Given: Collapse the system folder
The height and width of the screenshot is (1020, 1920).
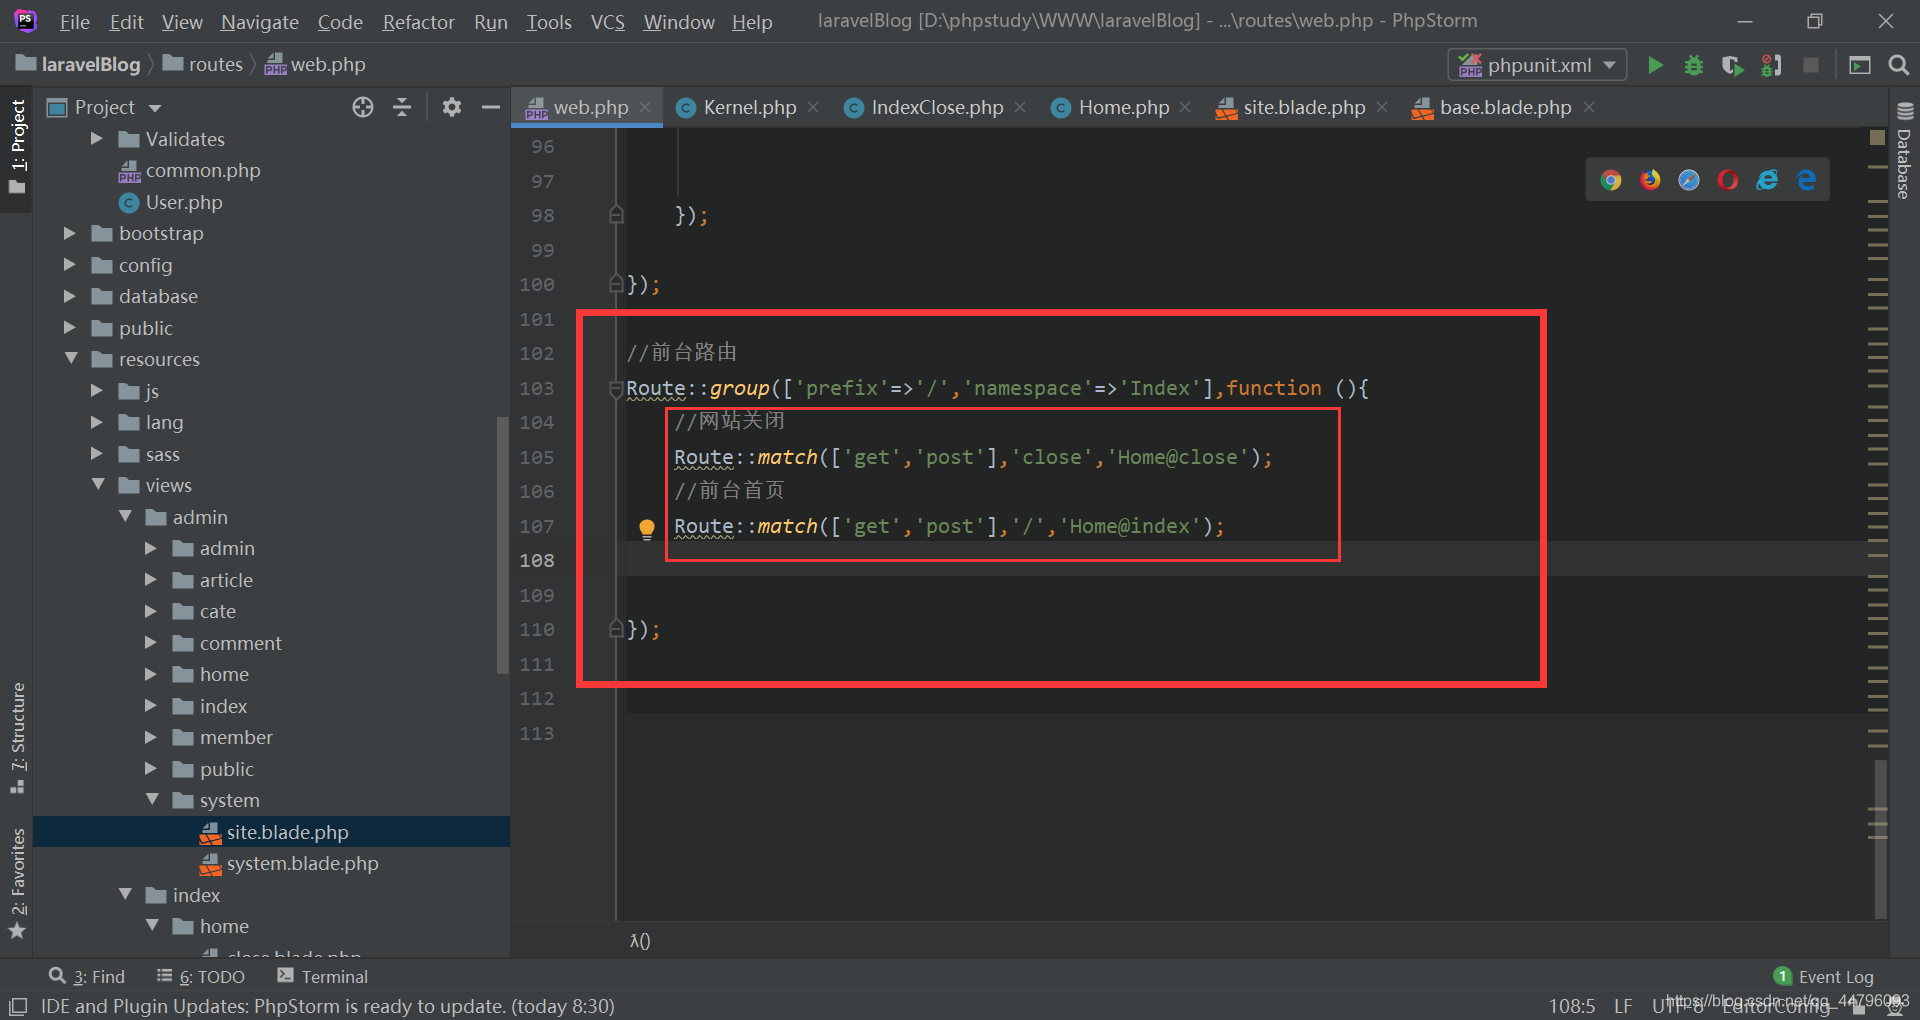Looking at the screenshot, I should [151, 800].
